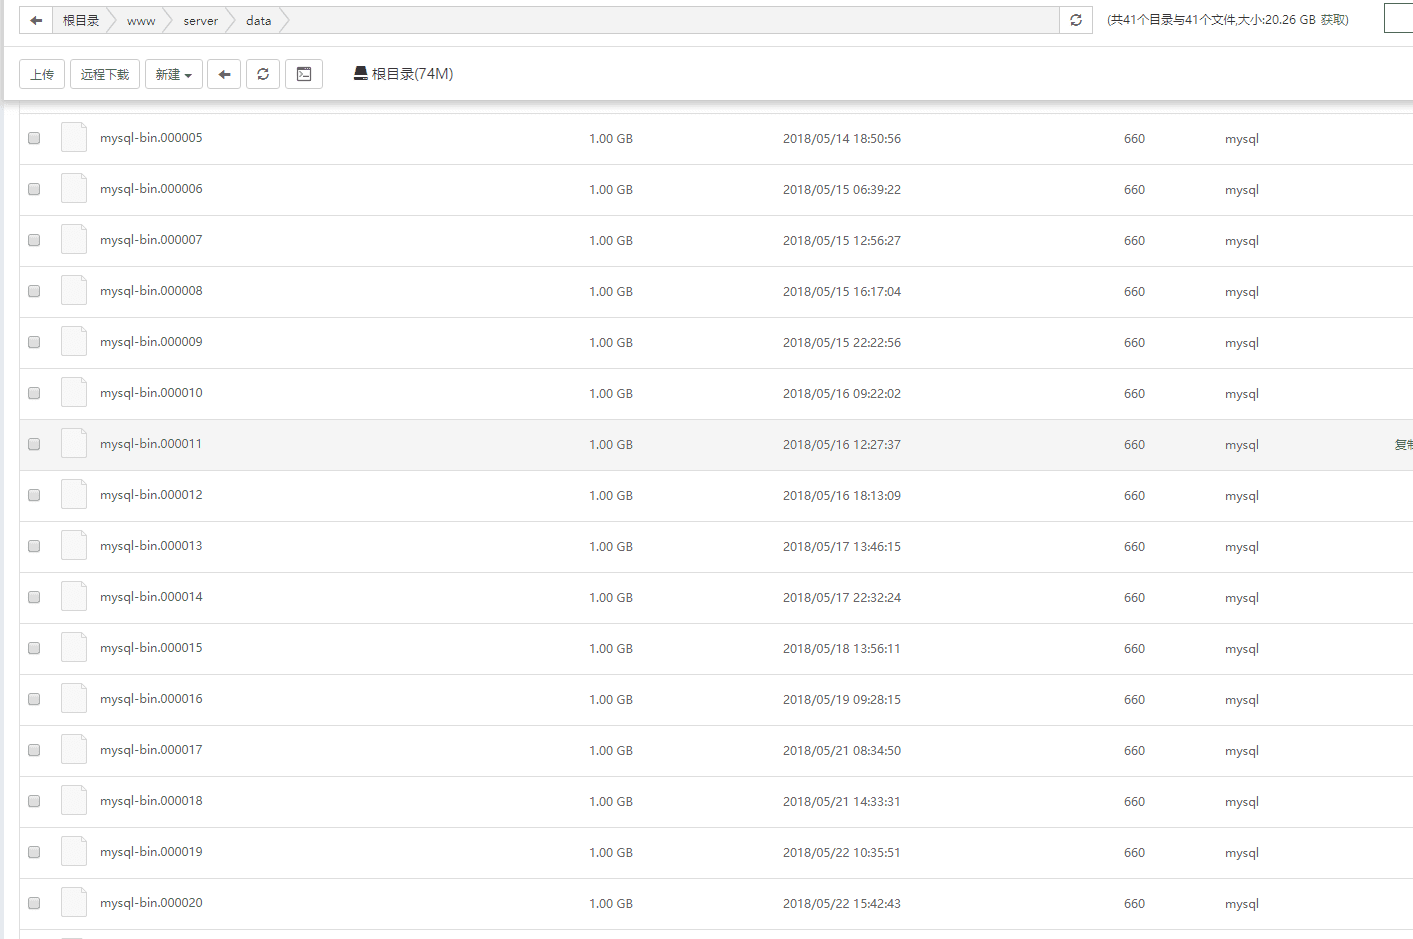
Task: Select checkbox for mysql-bin.000011
Action: 34,444
